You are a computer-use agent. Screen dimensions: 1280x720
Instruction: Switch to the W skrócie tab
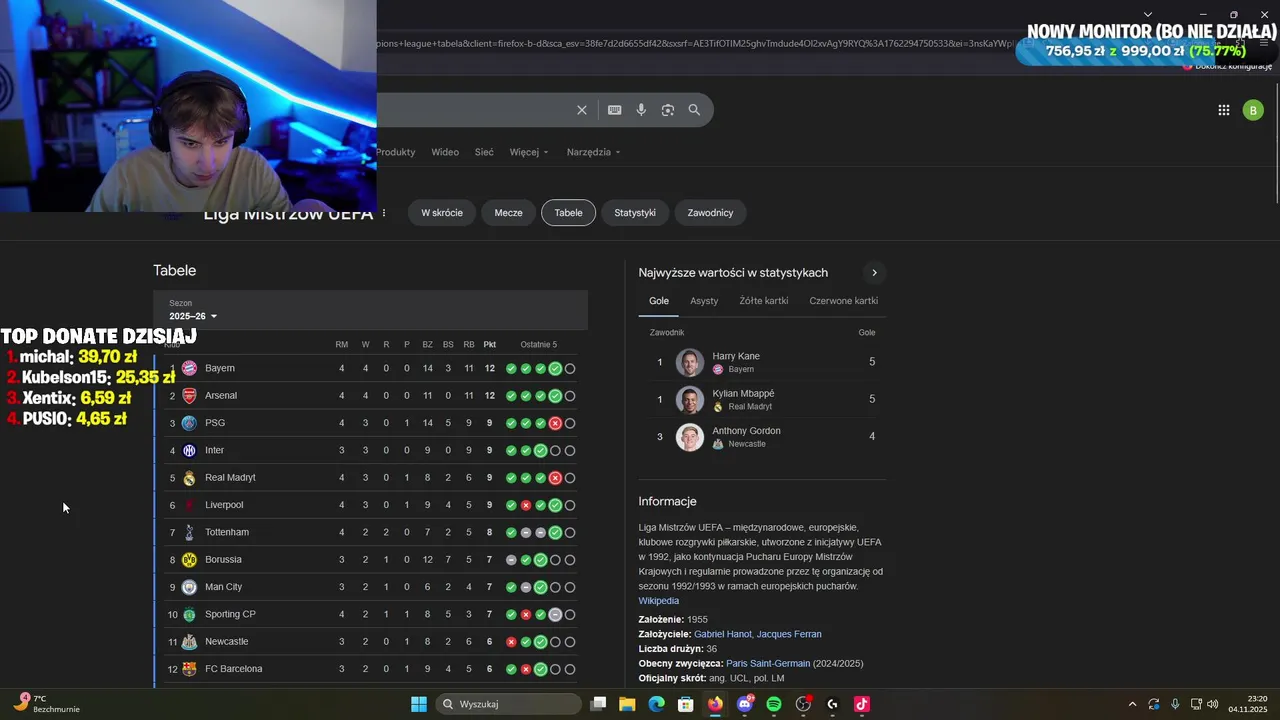442,213
